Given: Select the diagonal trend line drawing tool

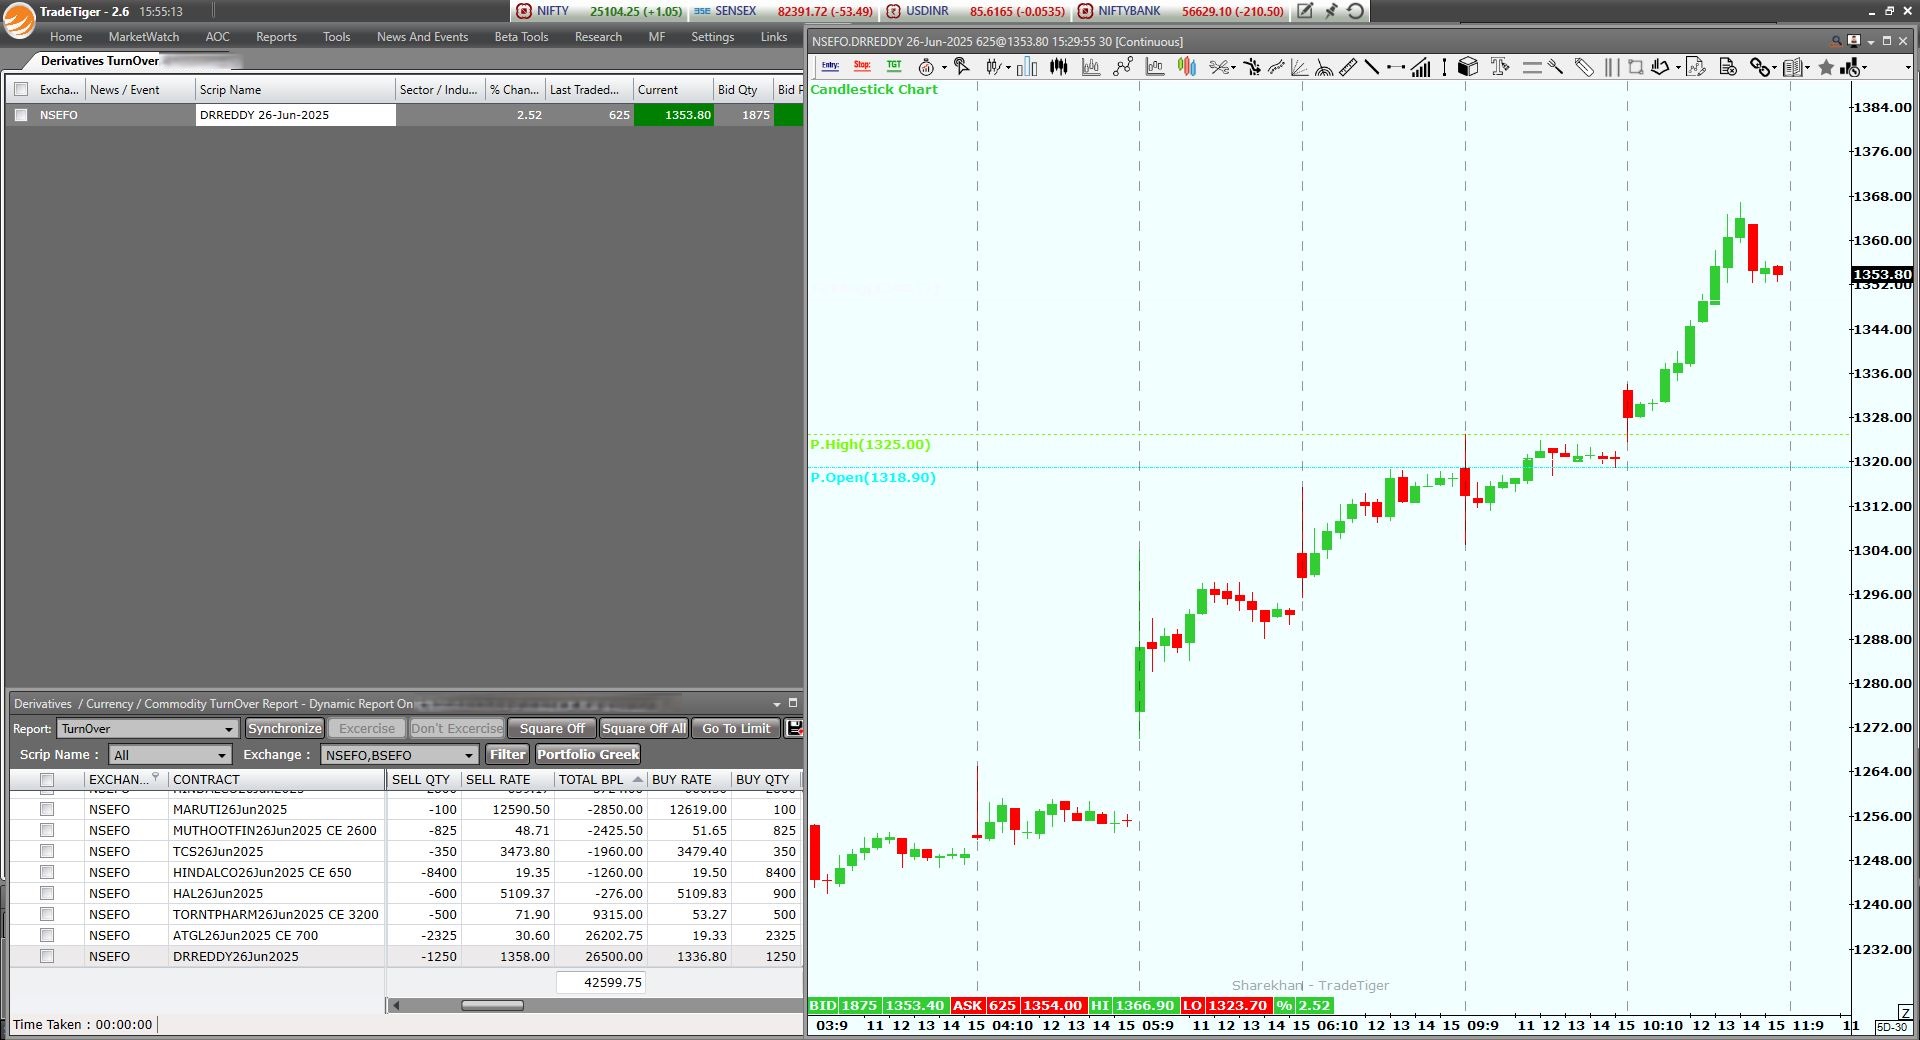Looking at the screenshot, I should (1372, 67).
